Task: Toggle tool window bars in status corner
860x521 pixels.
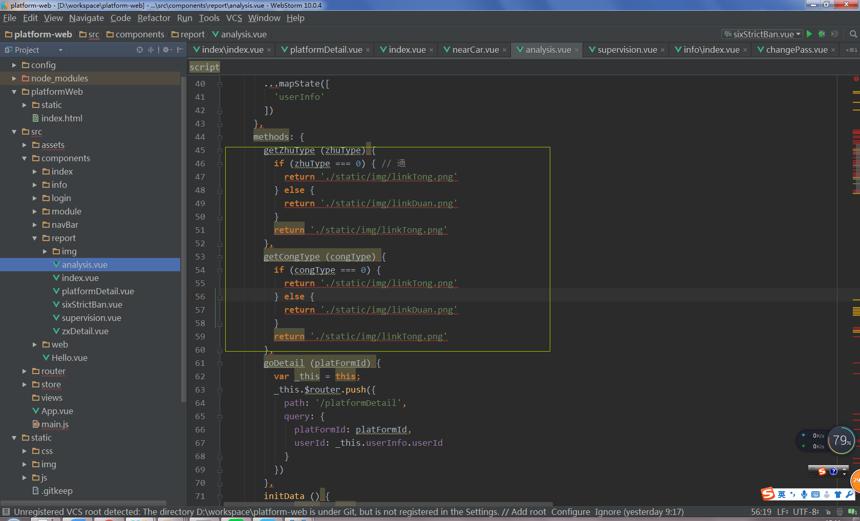Action: (x=6, y=512)
